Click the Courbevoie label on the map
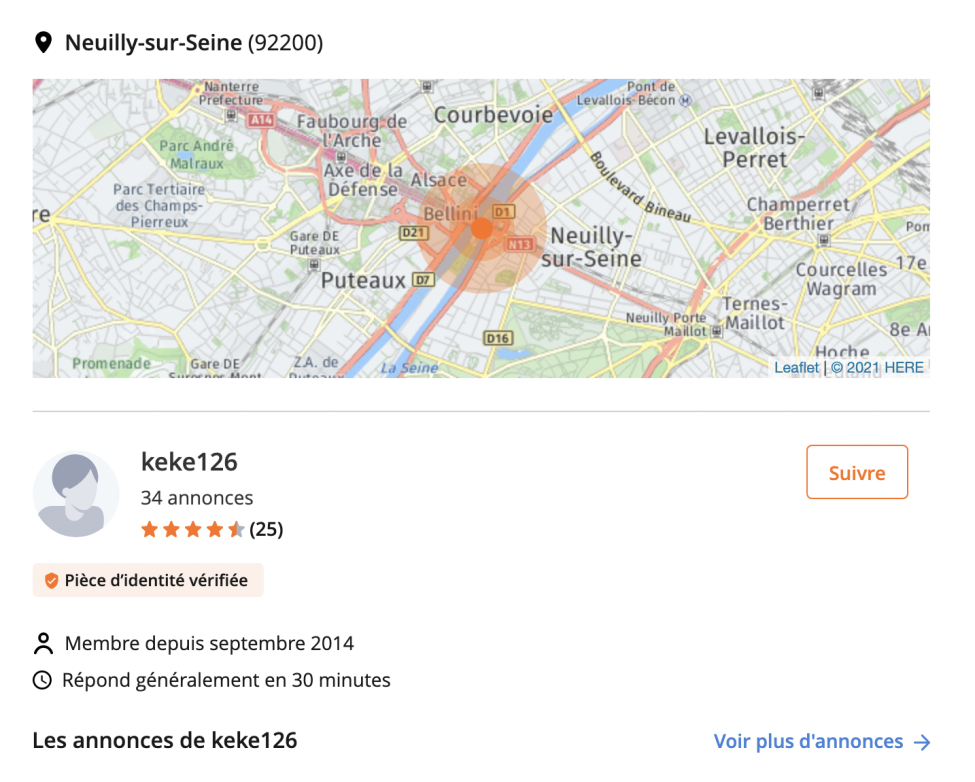975x782 pixels. (x=493, y=115)
